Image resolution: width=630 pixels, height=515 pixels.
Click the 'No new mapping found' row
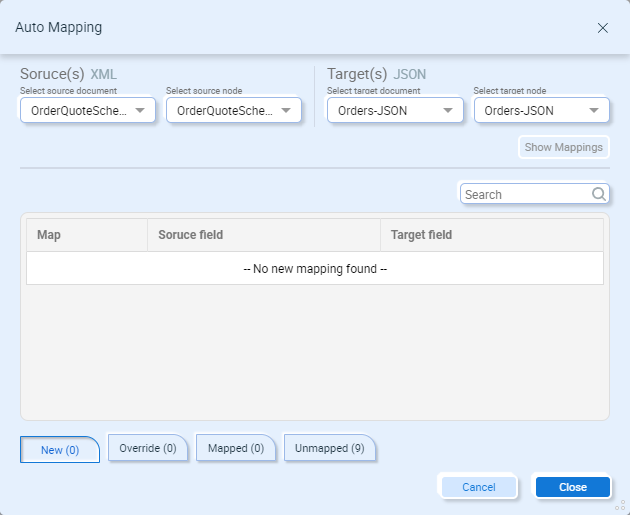coord(315,268)
